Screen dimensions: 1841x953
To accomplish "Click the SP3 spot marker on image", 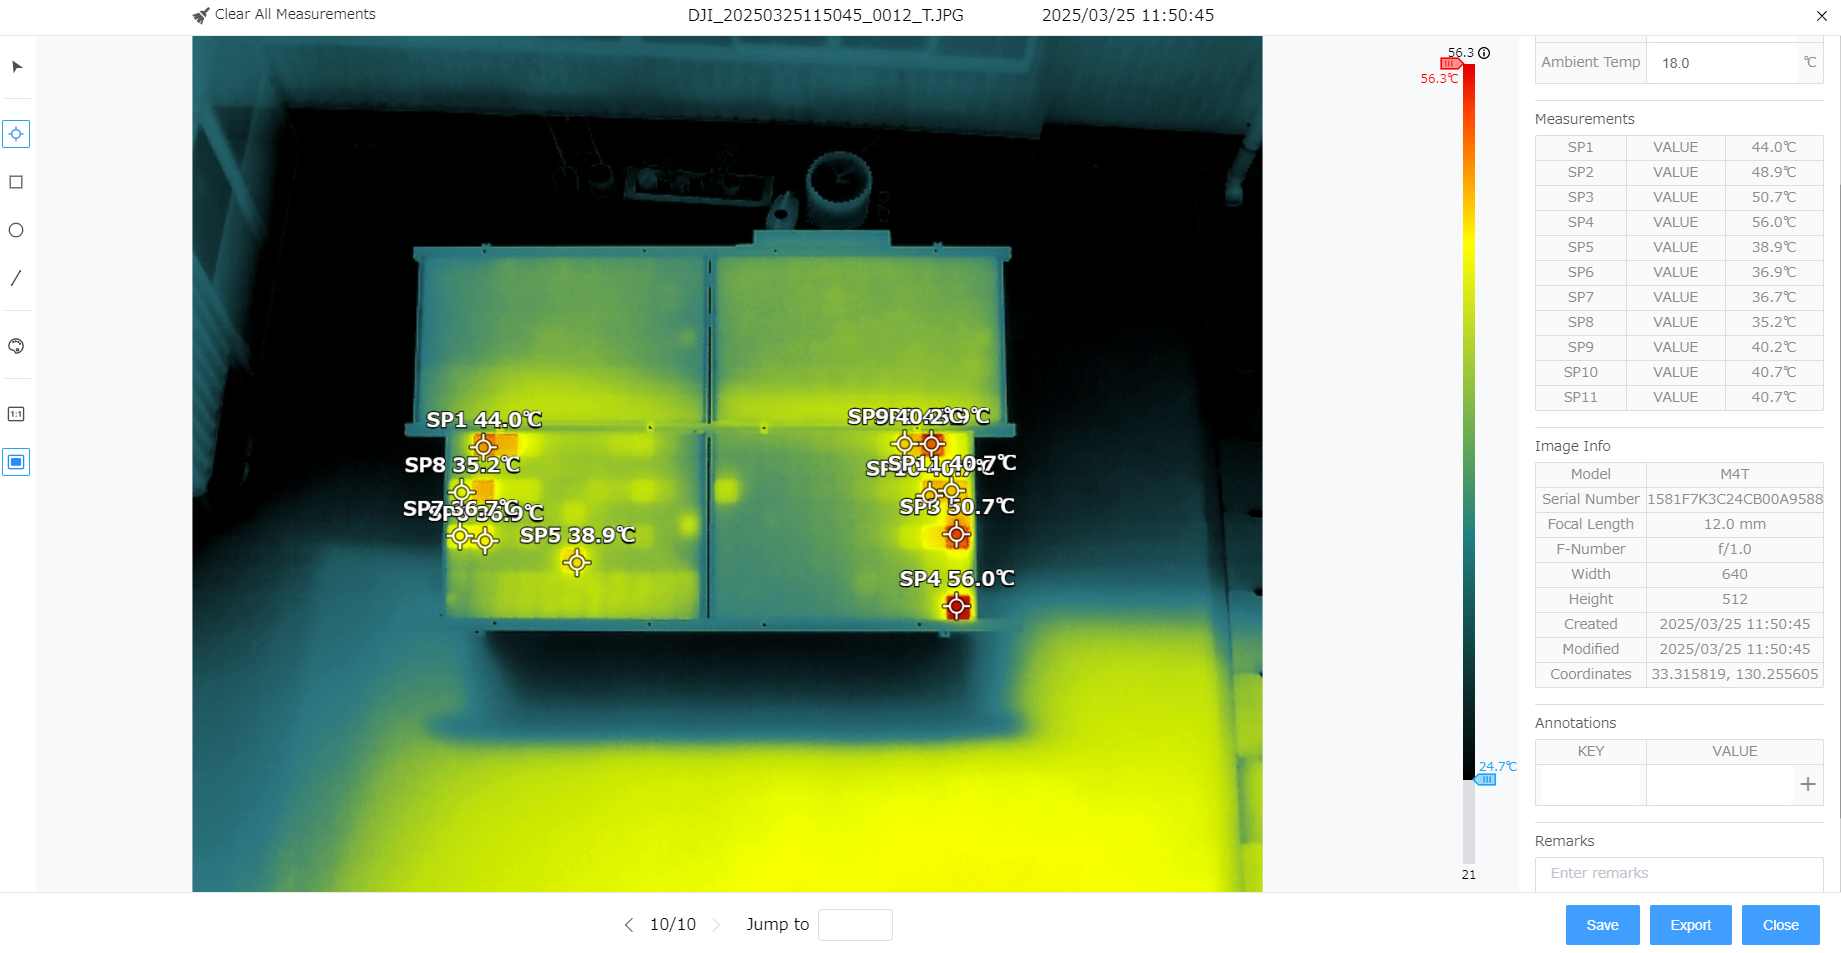I will click(957, 535).
